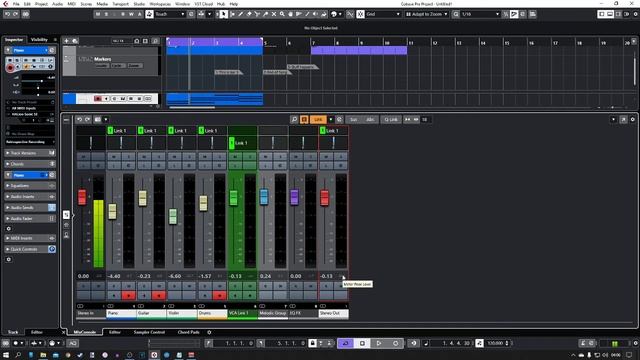This screenshot has width=640, height=360.
Task: Open the Windows Start menu
Action: point(6,355)
